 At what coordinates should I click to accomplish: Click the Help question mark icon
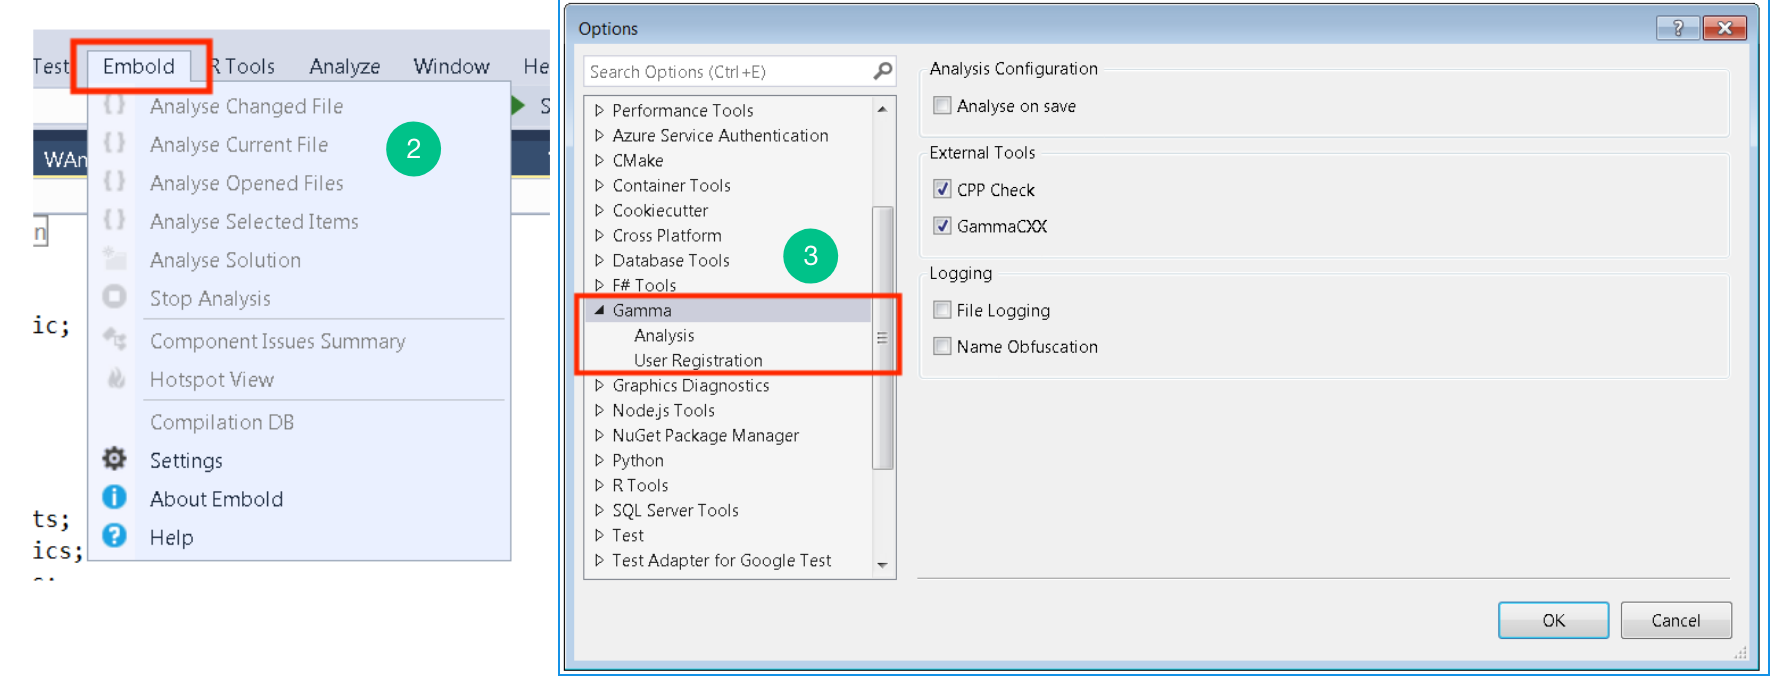pos(115,536)
